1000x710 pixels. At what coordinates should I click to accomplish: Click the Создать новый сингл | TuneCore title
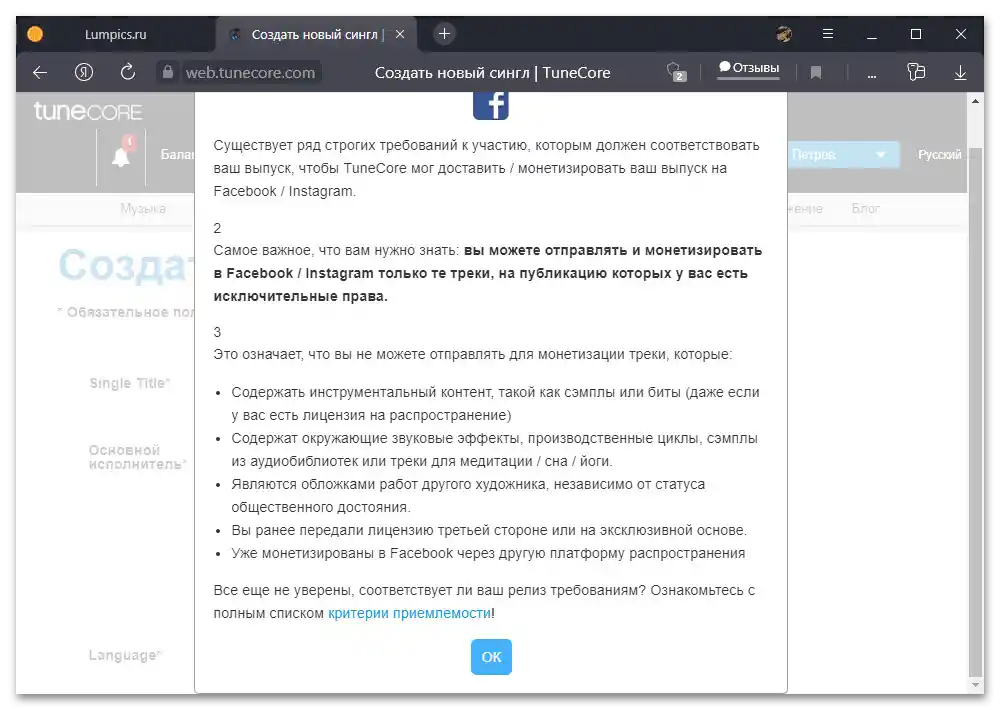point(492,73)
